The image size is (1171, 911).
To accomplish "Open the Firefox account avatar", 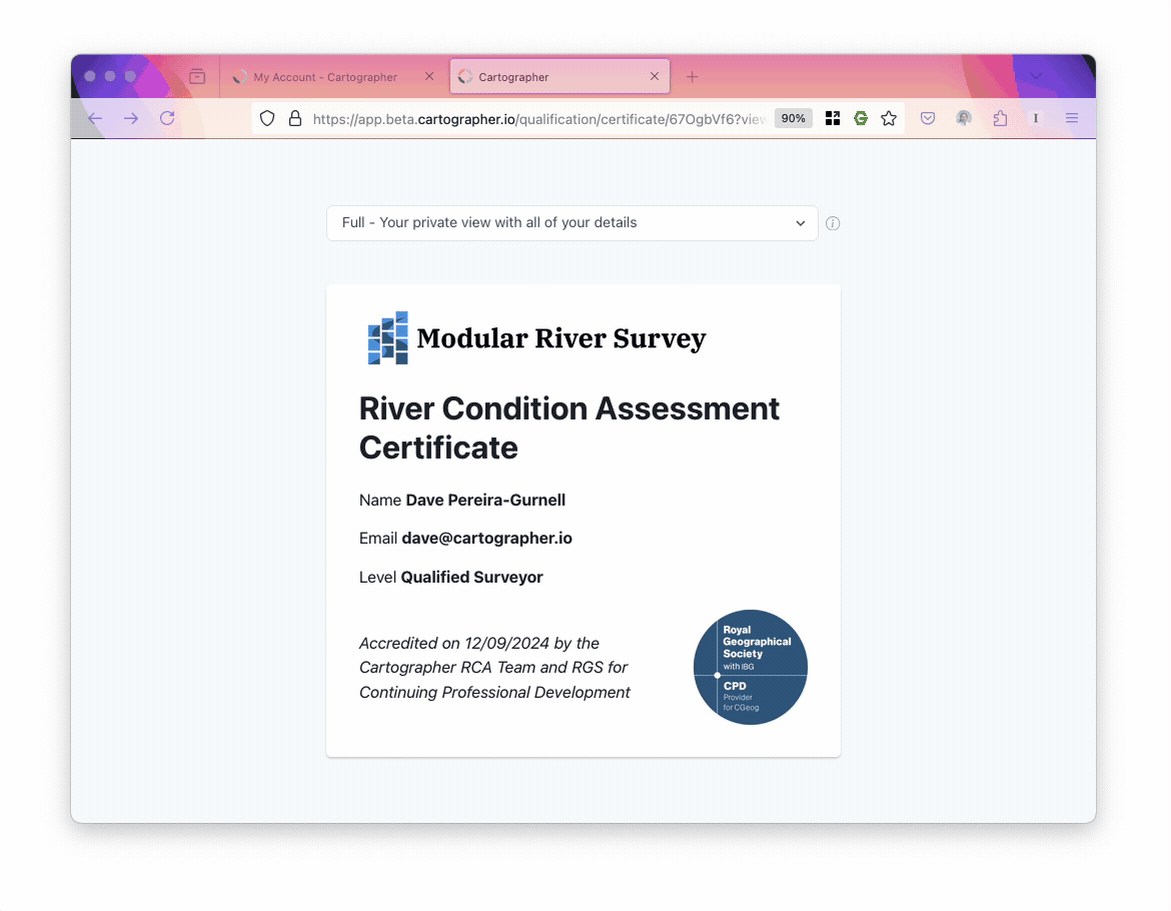I will pyautogui.click(x=964, y=118).
